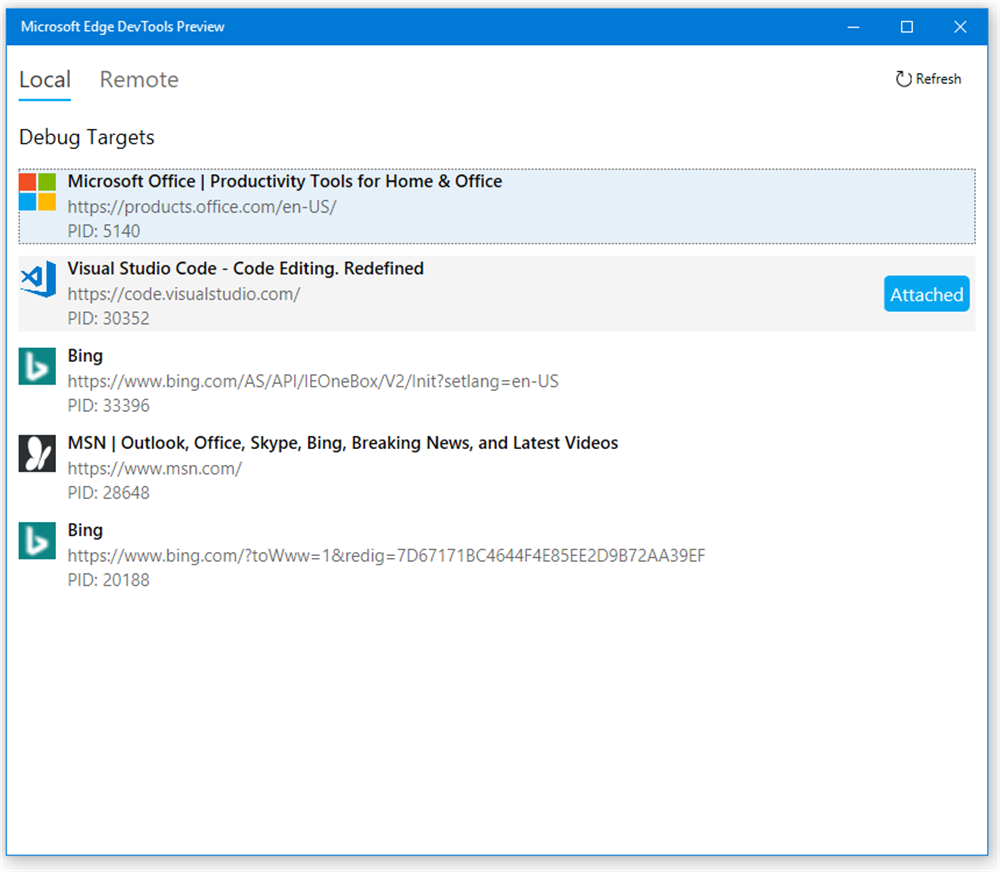Switch to the Remote tab
The image size is (1000, 872).
[x=139, y=80]
